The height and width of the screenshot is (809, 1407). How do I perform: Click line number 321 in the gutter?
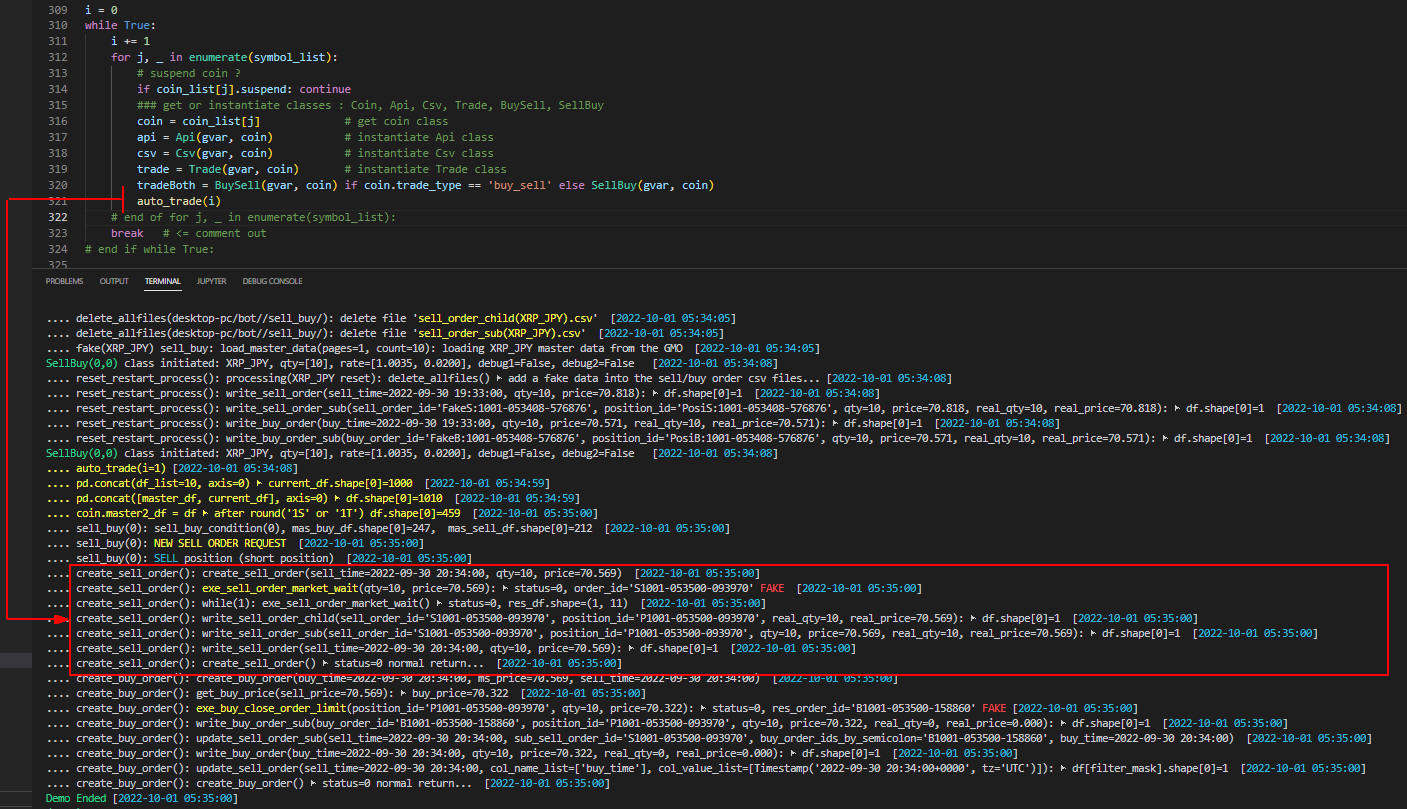point(58,201)
